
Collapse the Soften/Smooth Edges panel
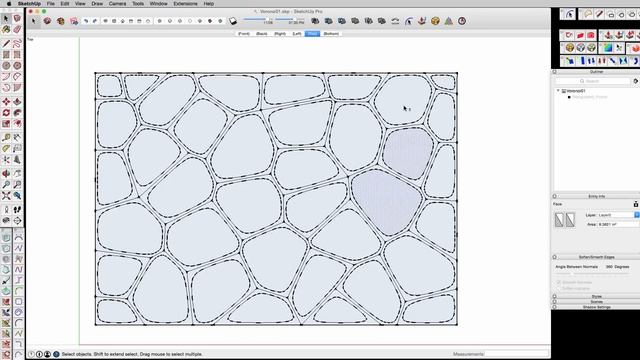(554, 257)
